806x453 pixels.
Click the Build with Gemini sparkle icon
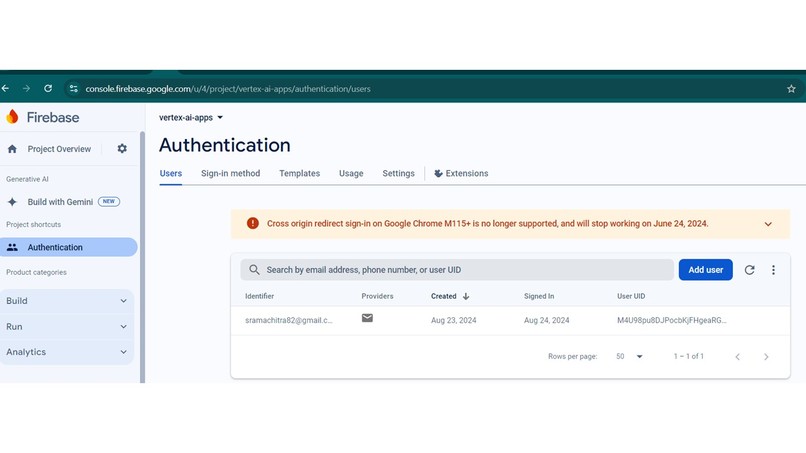point(12,202)
